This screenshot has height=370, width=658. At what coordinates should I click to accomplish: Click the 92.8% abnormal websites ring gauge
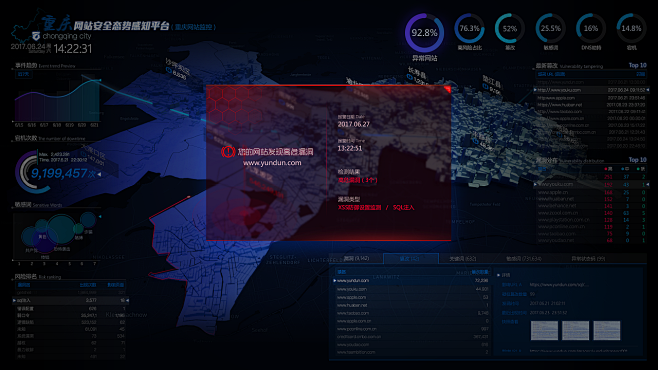(424, 33)
